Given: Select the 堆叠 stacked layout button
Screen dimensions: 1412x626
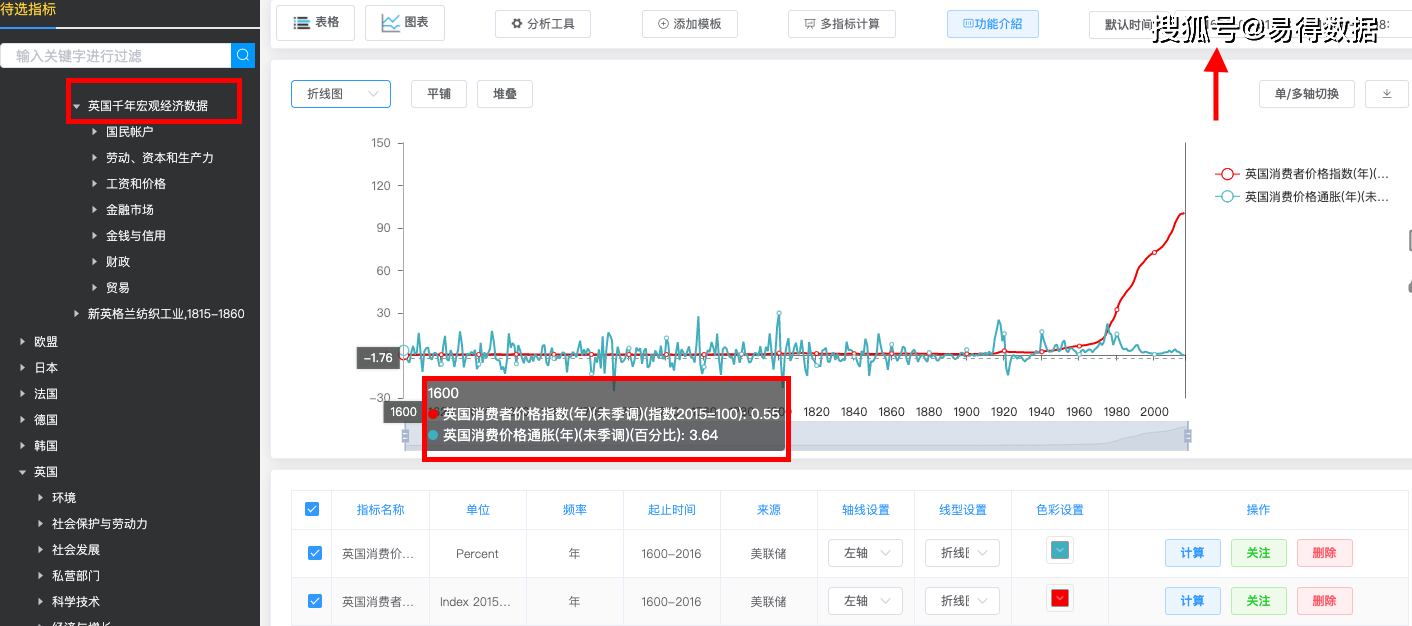Looking at the screenshot, I should click(505, 94).
